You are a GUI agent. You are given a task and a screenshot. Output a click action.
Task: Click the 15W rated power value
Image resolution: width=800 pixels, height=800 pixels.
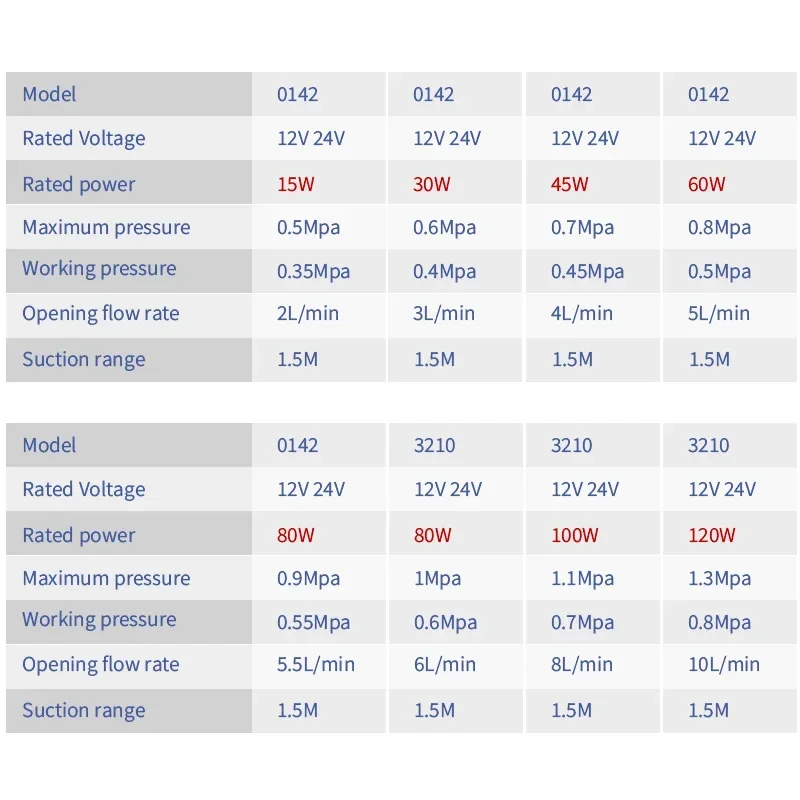coord(295,184)
